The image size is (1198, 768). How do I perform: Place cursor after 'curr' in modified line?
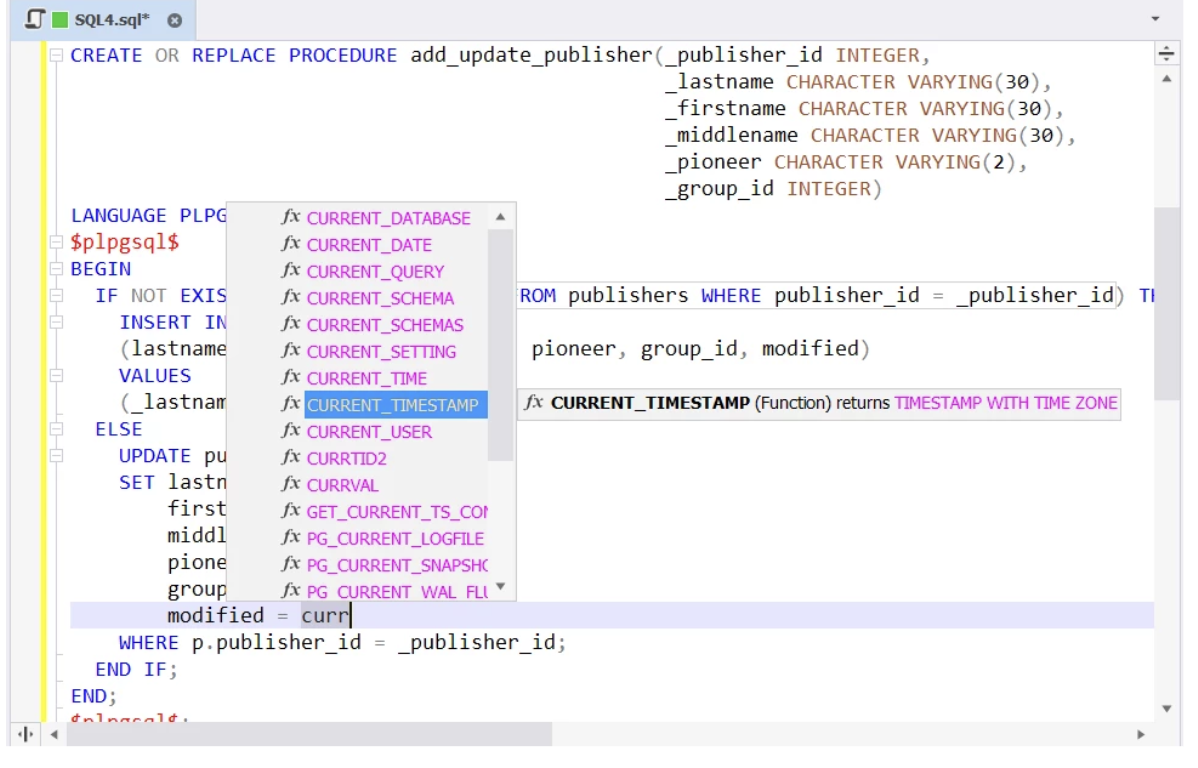tap(351, 616)
